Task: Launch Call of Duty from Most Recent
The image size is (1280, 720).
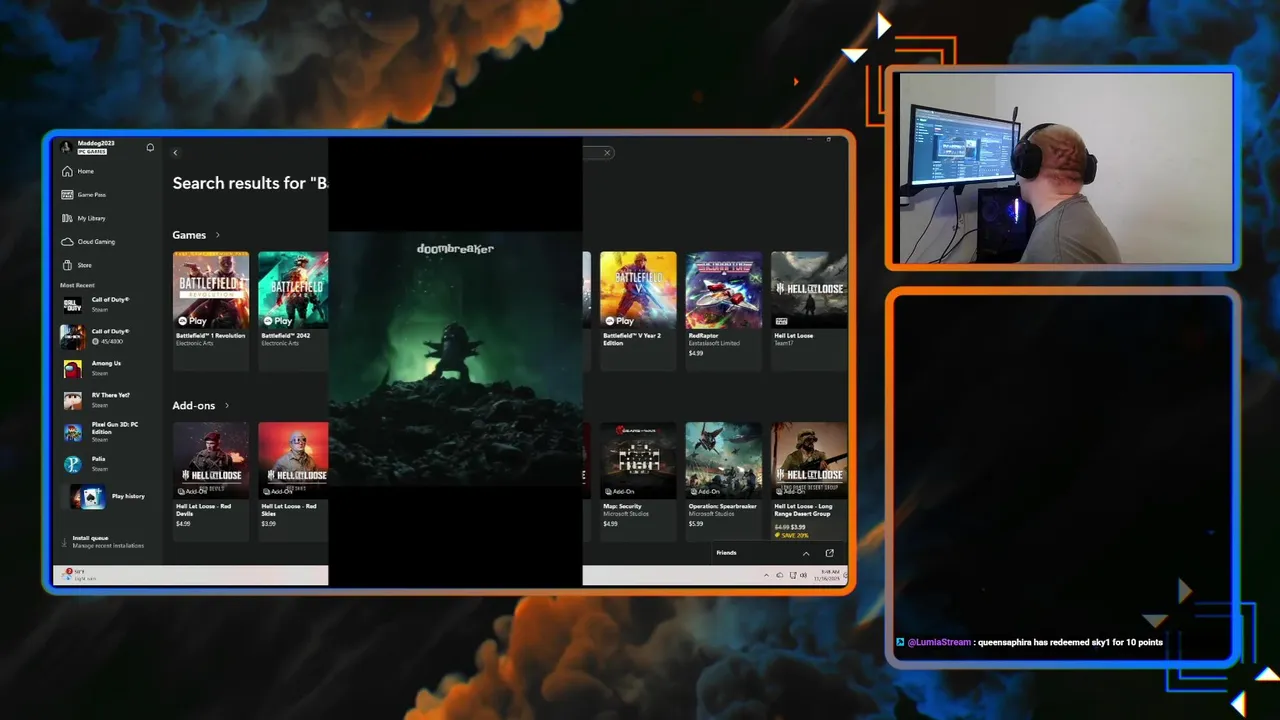Action: (105, 303)
